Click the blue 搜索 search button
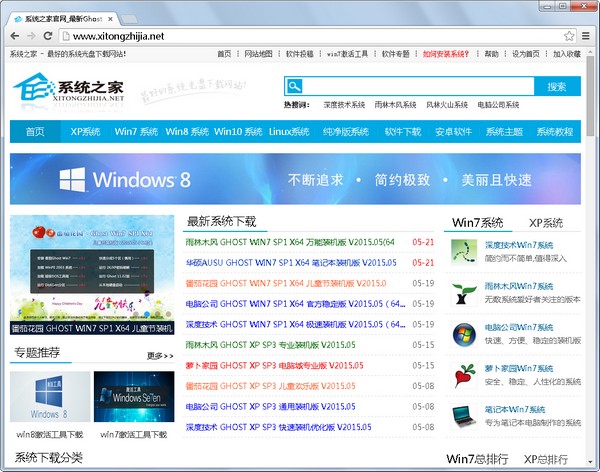The width and height of the screenshot is (600, 472). click(557, 86)
